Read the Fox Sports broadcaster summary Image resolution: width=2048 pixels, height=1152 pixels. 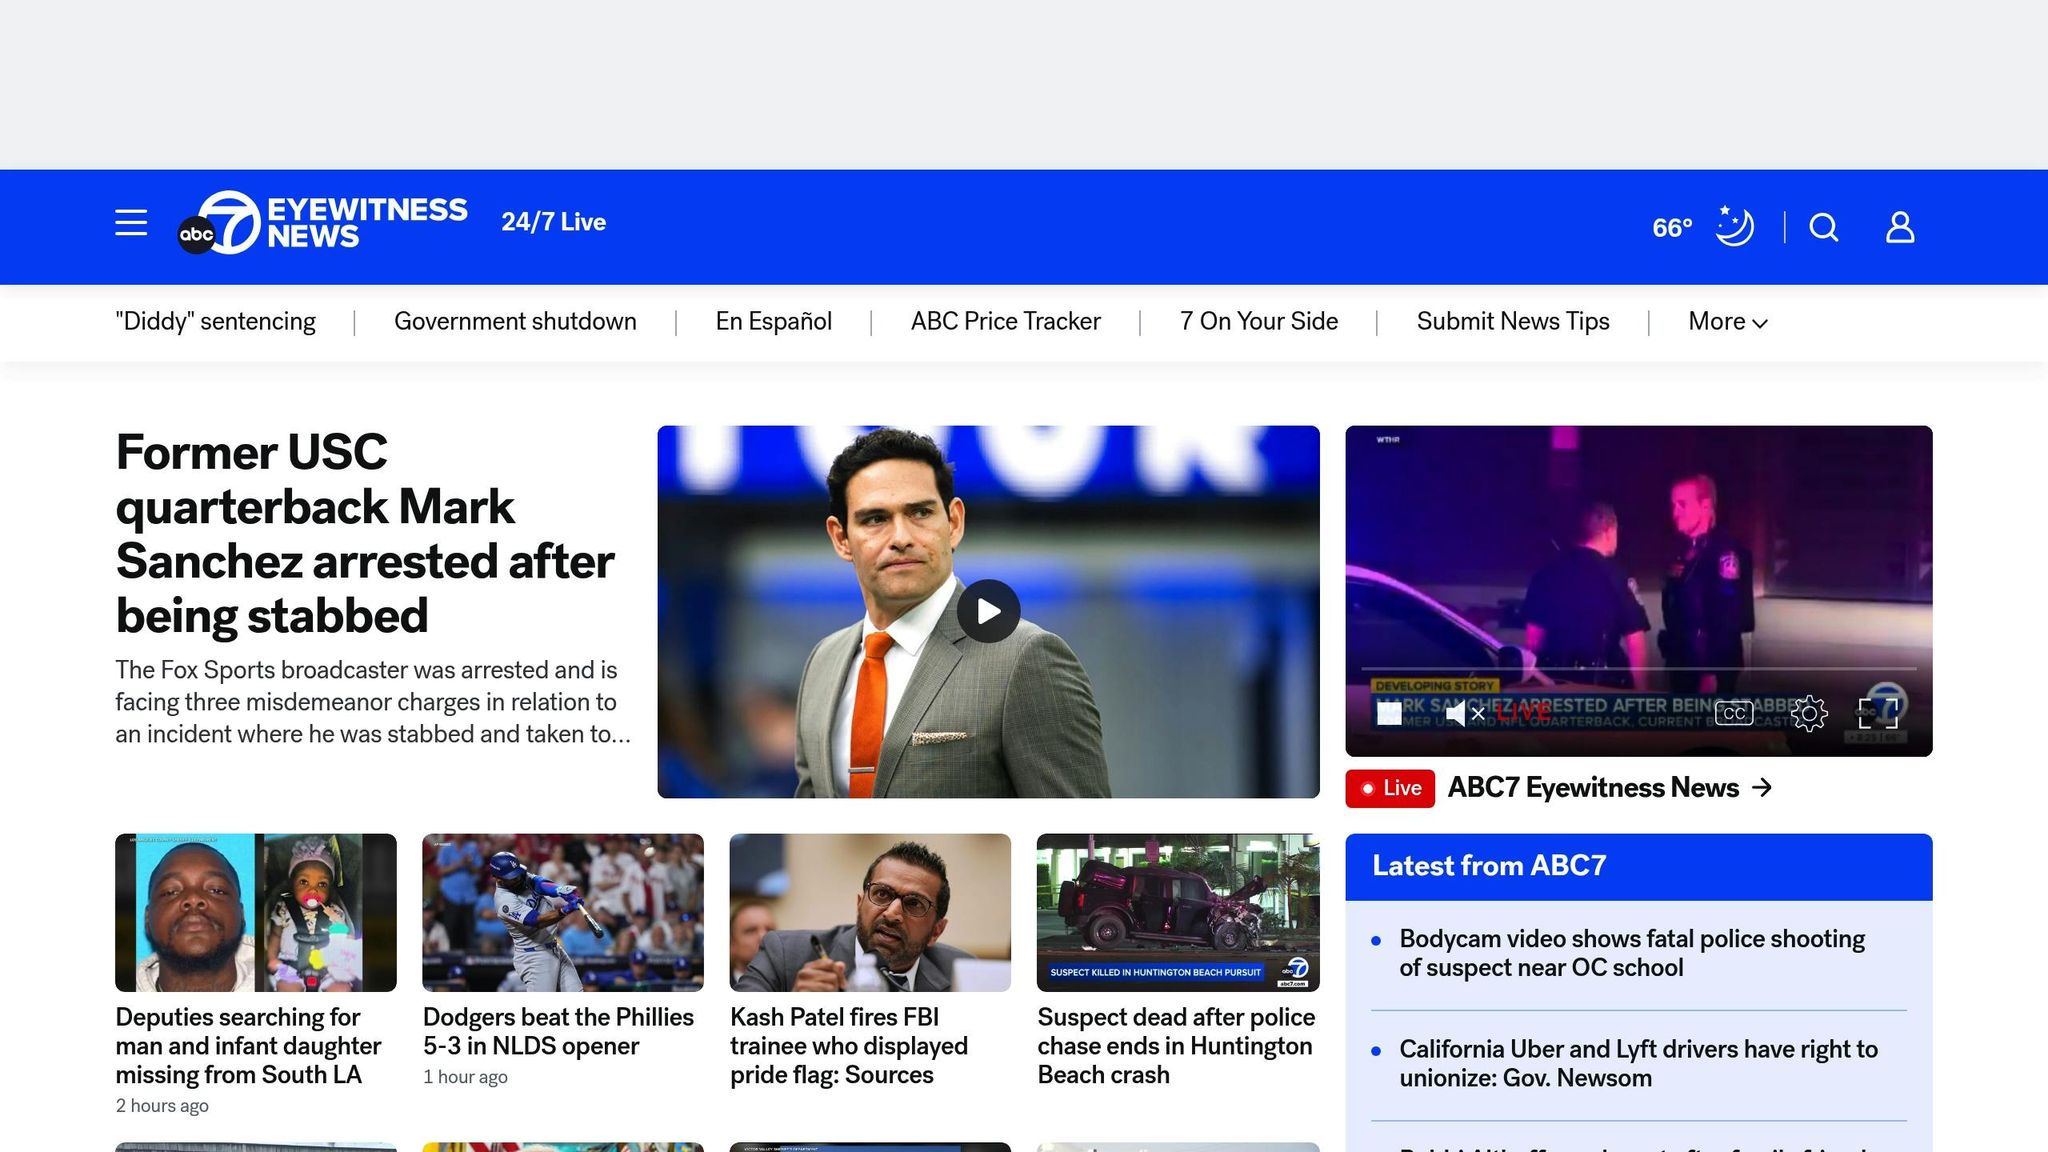(373, 702)
